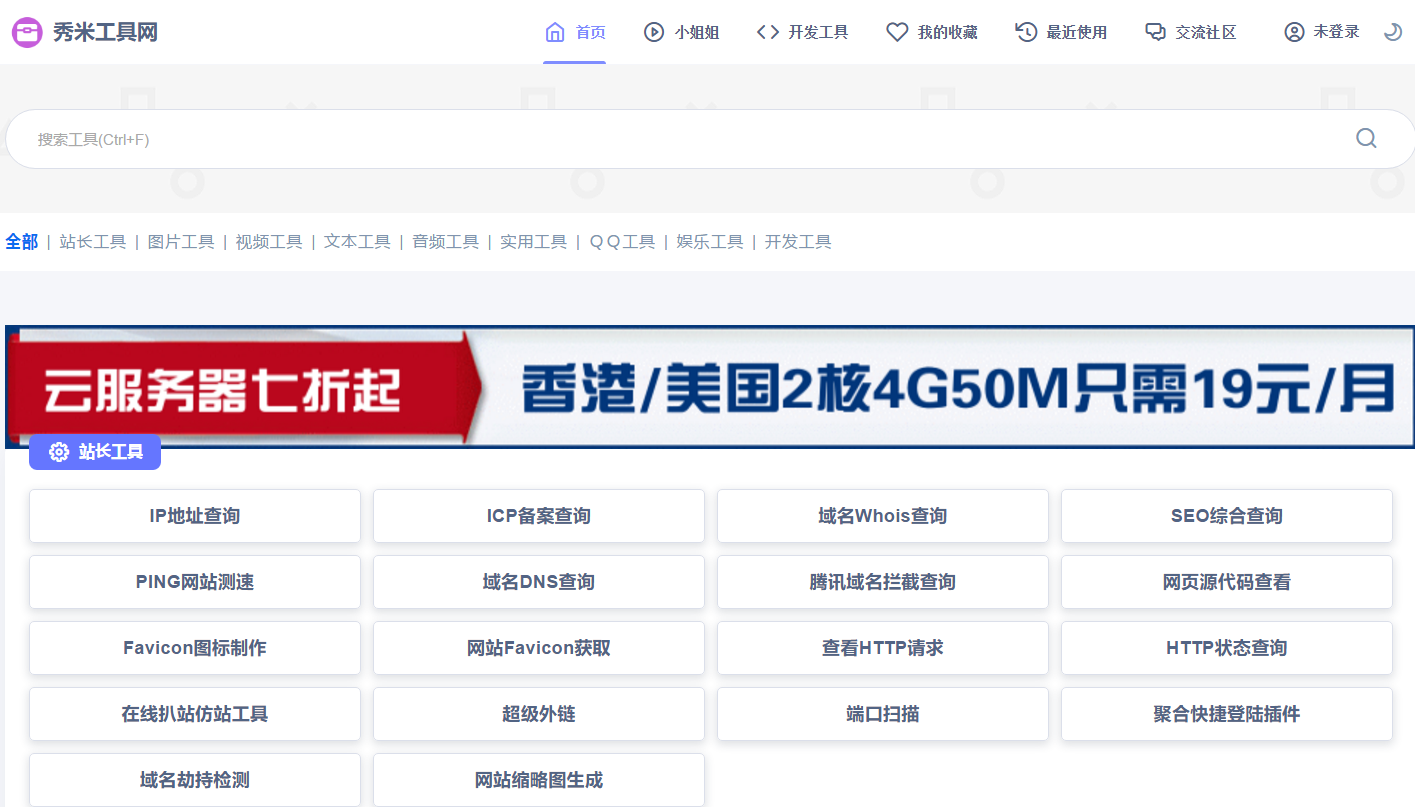
Task: Open the 小姐姐 navigation item
Action: pos(681,32)
